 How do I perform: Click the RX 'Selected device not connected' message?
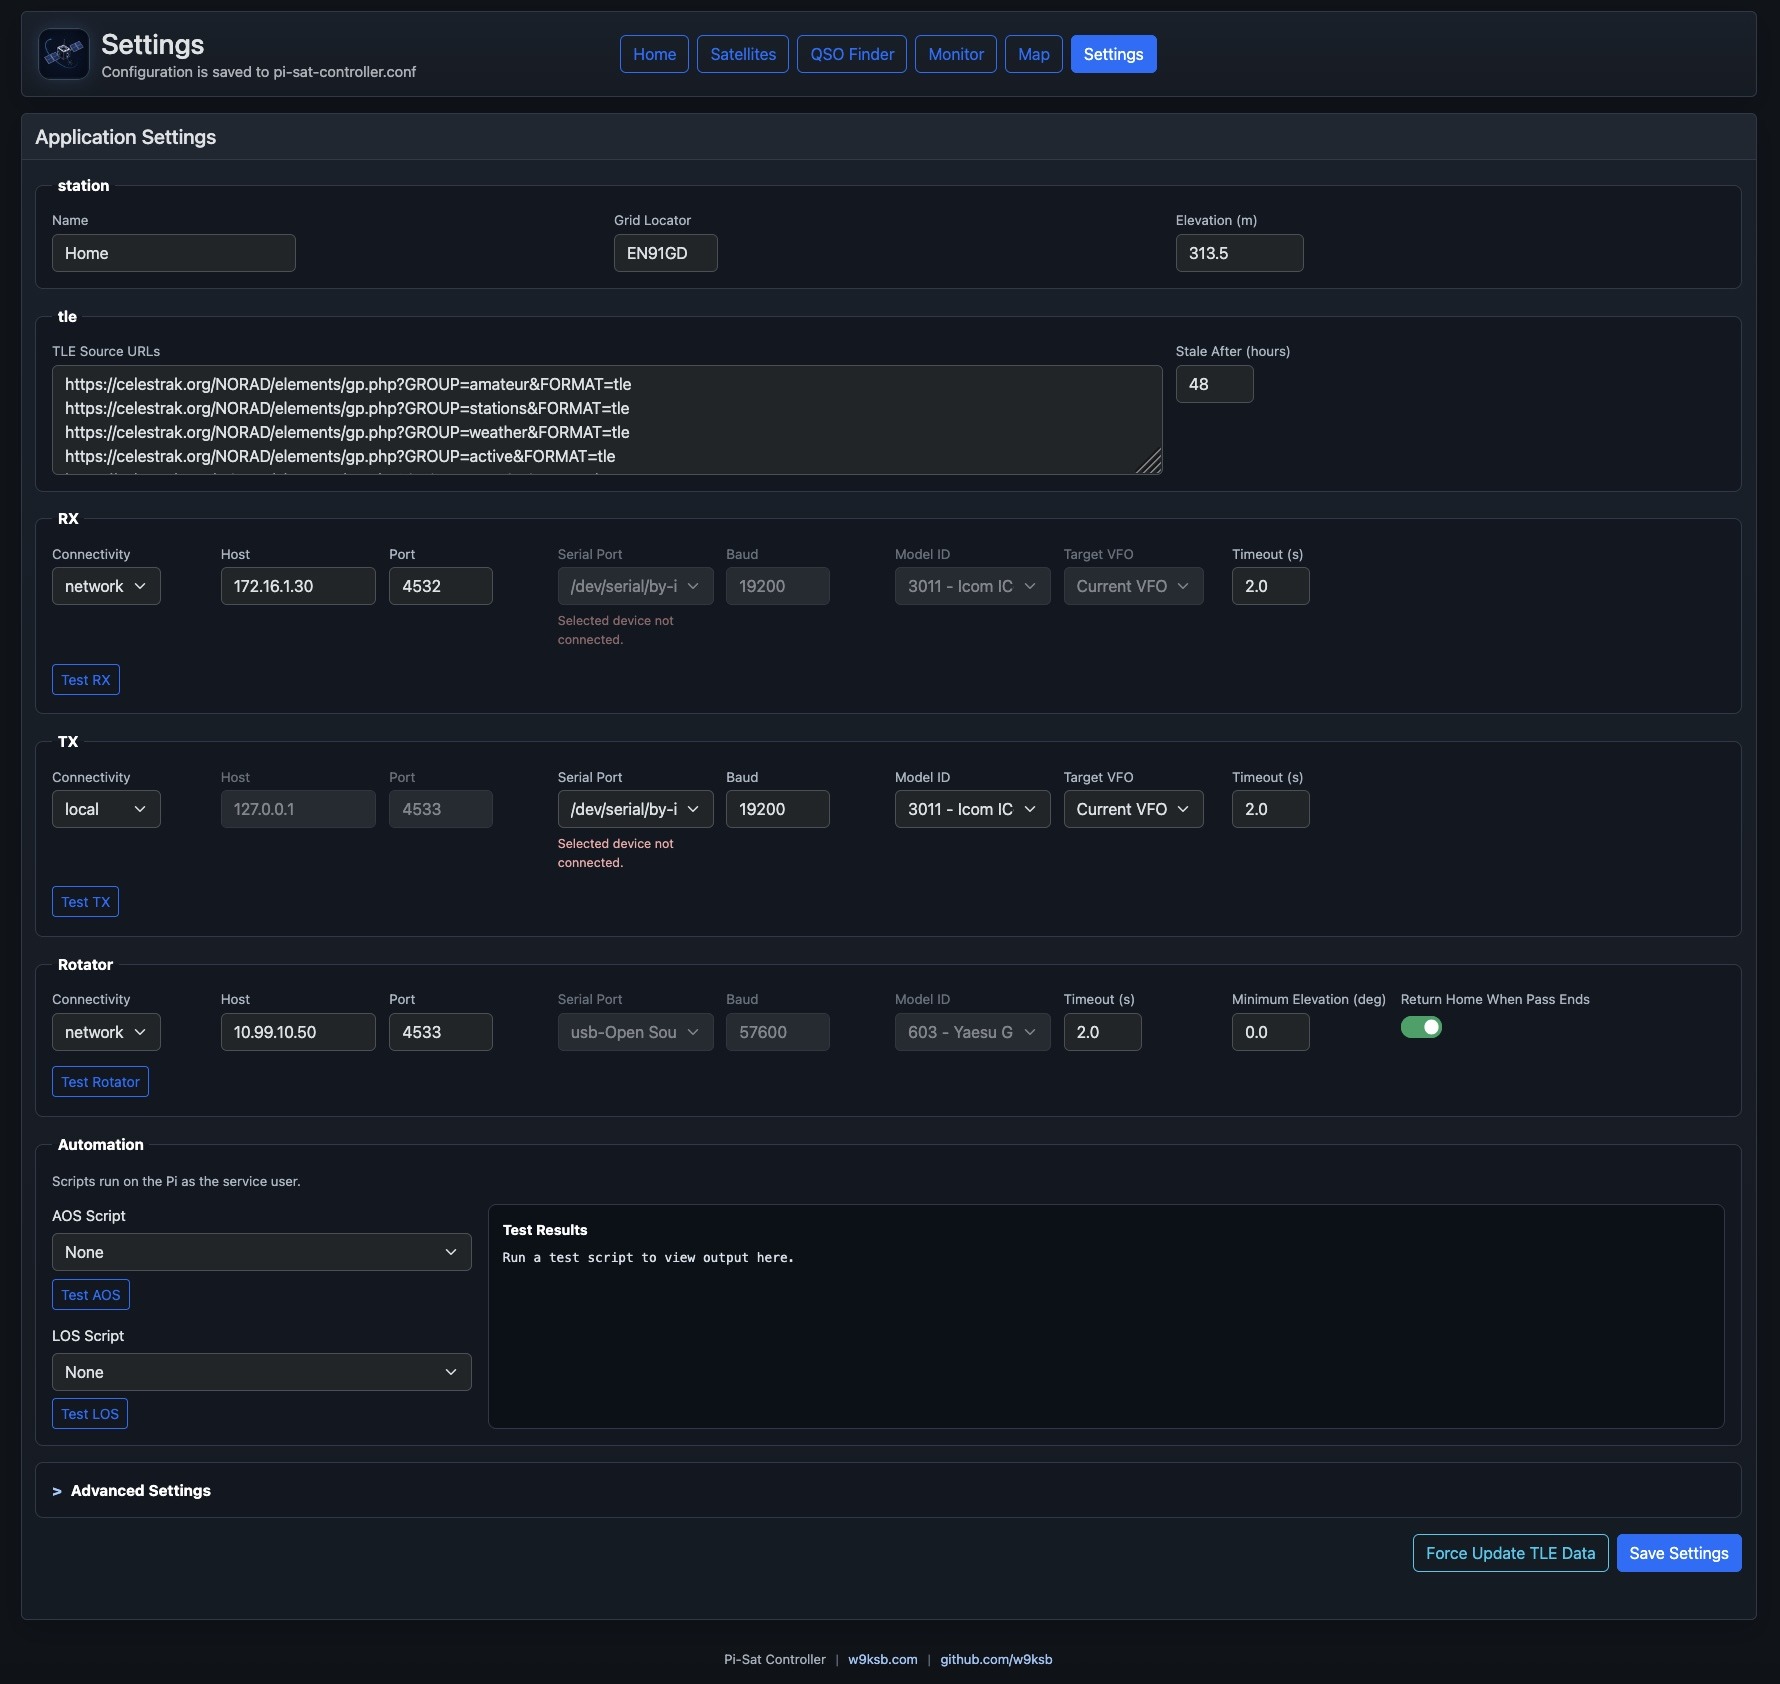point(615,630)
